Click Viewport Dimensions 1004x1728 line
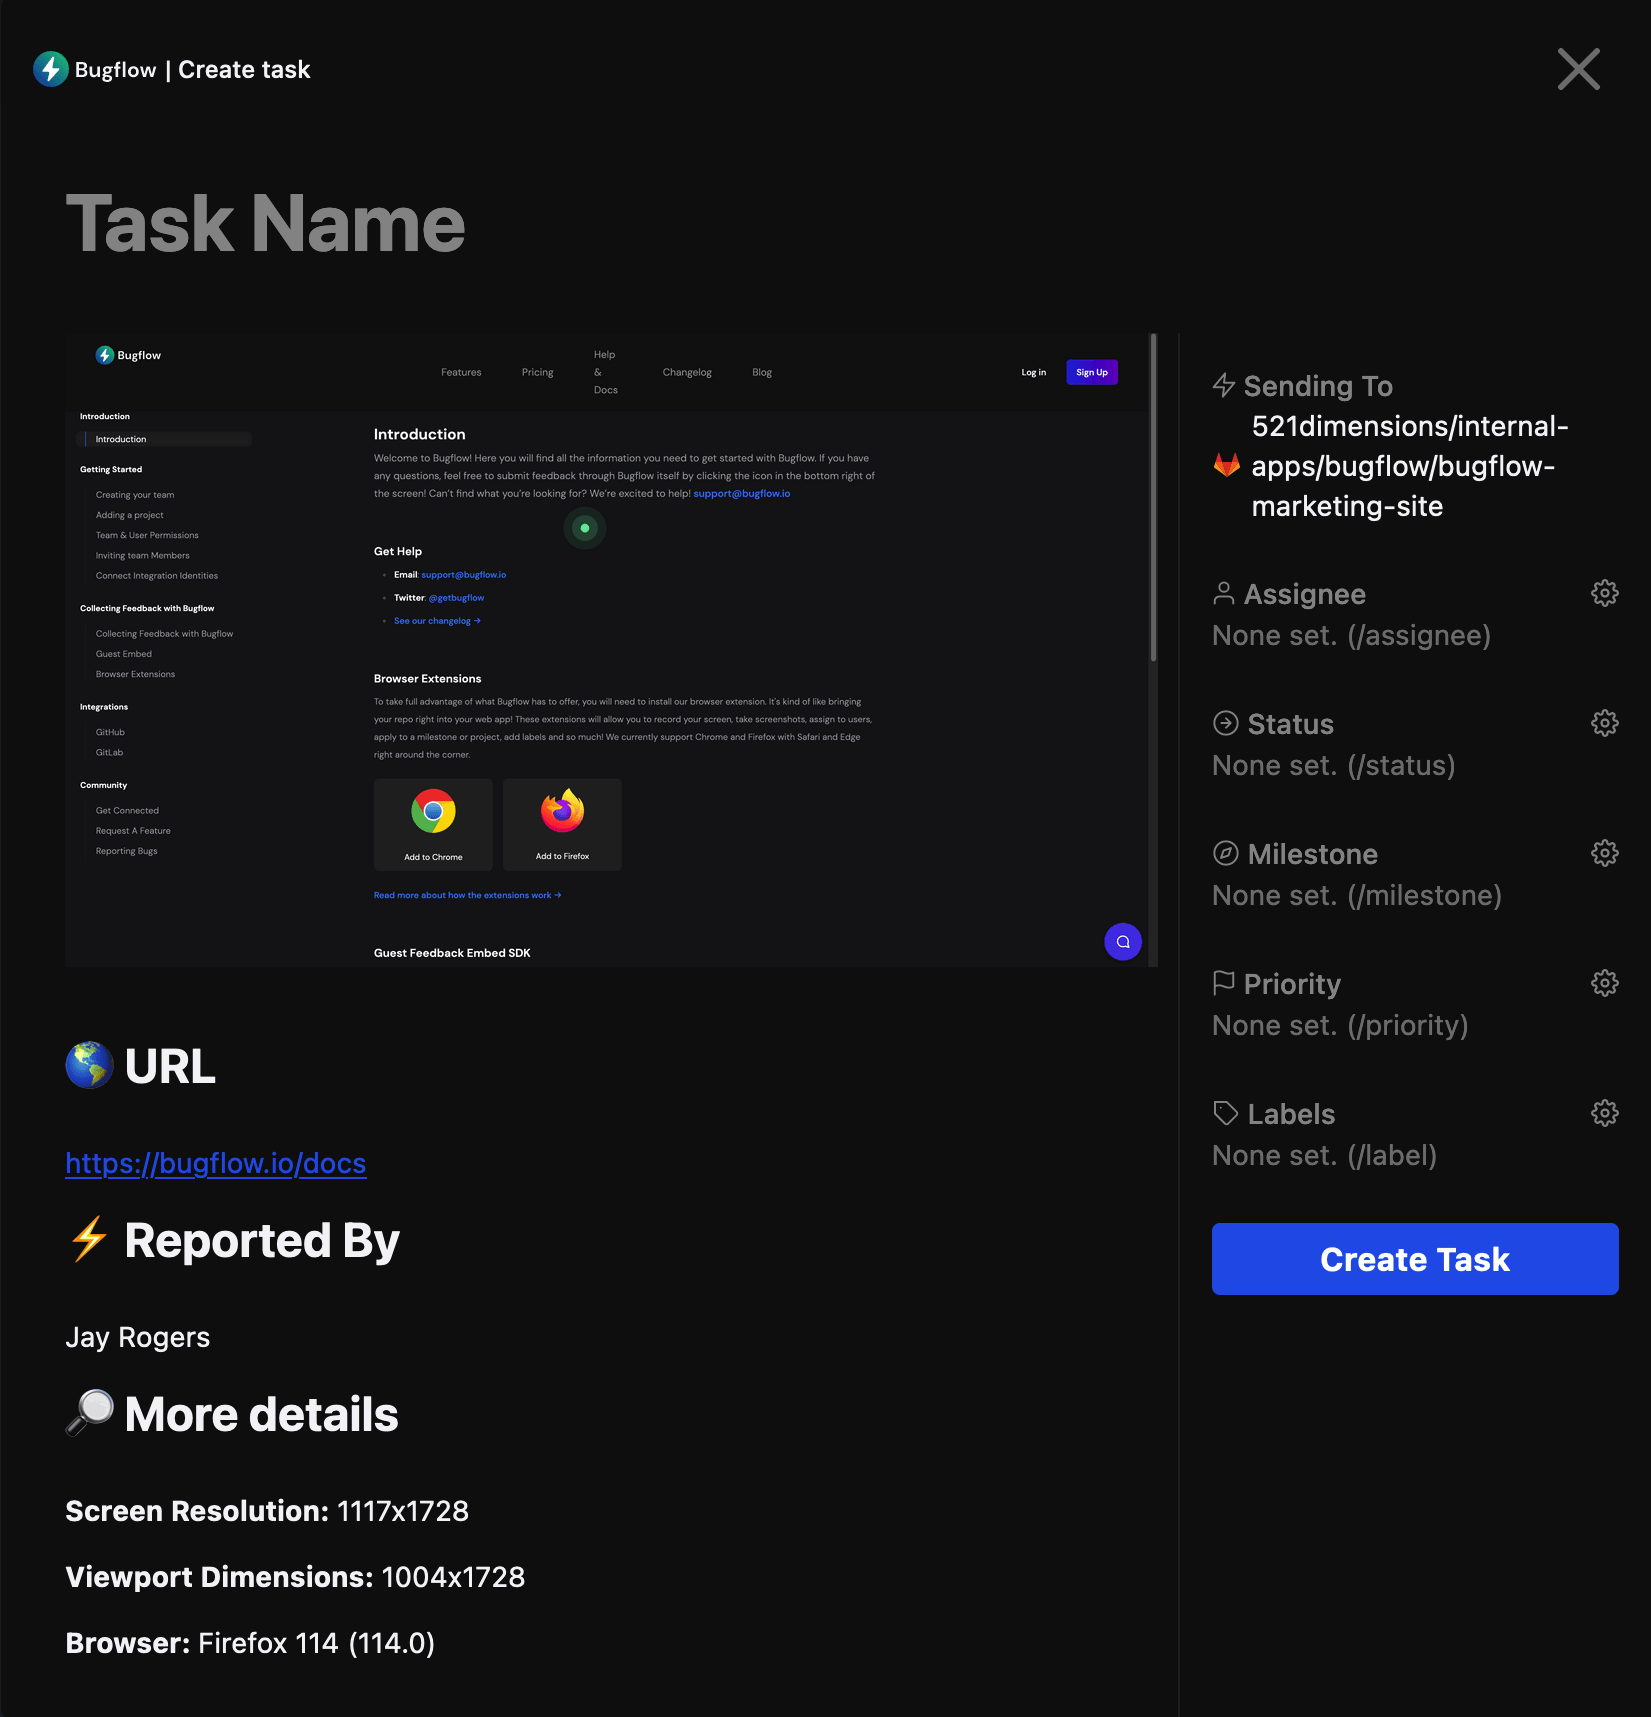This screenshot has width=1651, height=1717. [x=295, y=1577]
